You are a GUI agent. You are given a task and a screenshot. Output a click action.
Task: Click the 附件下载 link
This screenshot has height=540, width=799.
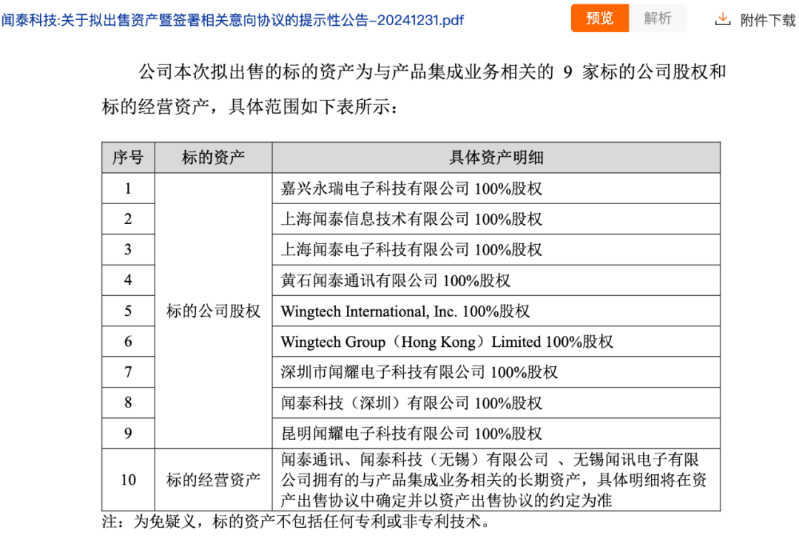coord(767,19)
